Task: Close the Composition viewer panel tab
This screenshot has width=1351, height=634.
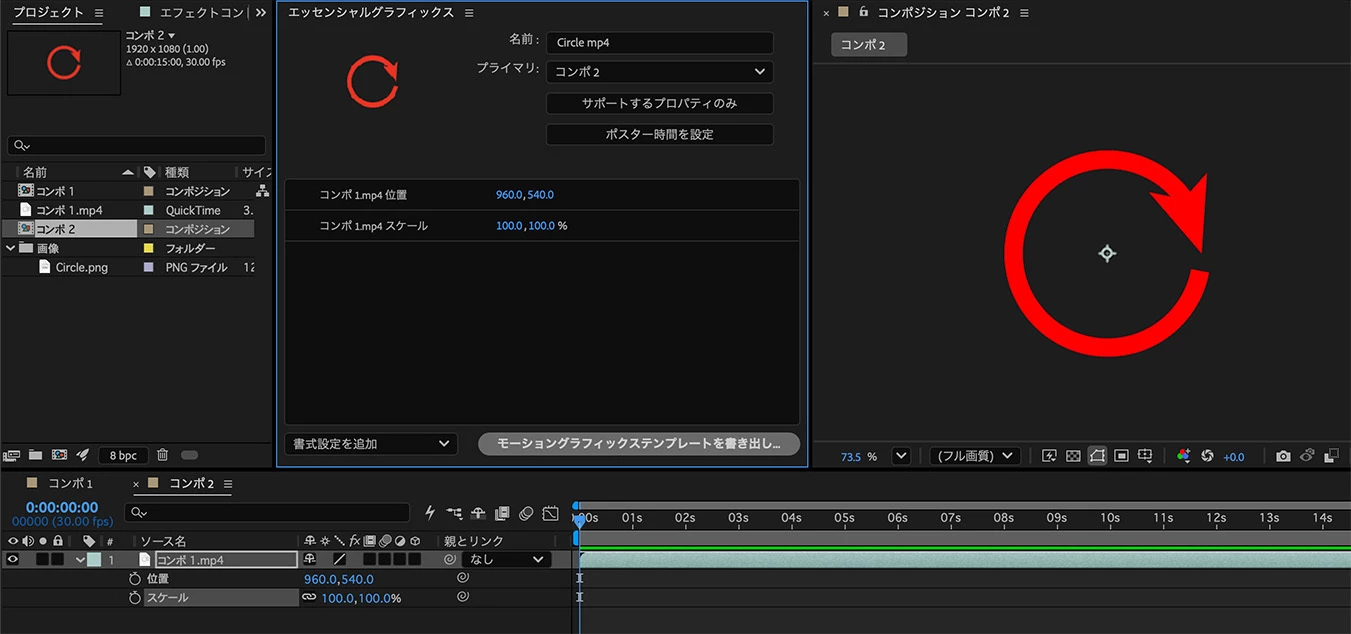Action: pos(825,13)
